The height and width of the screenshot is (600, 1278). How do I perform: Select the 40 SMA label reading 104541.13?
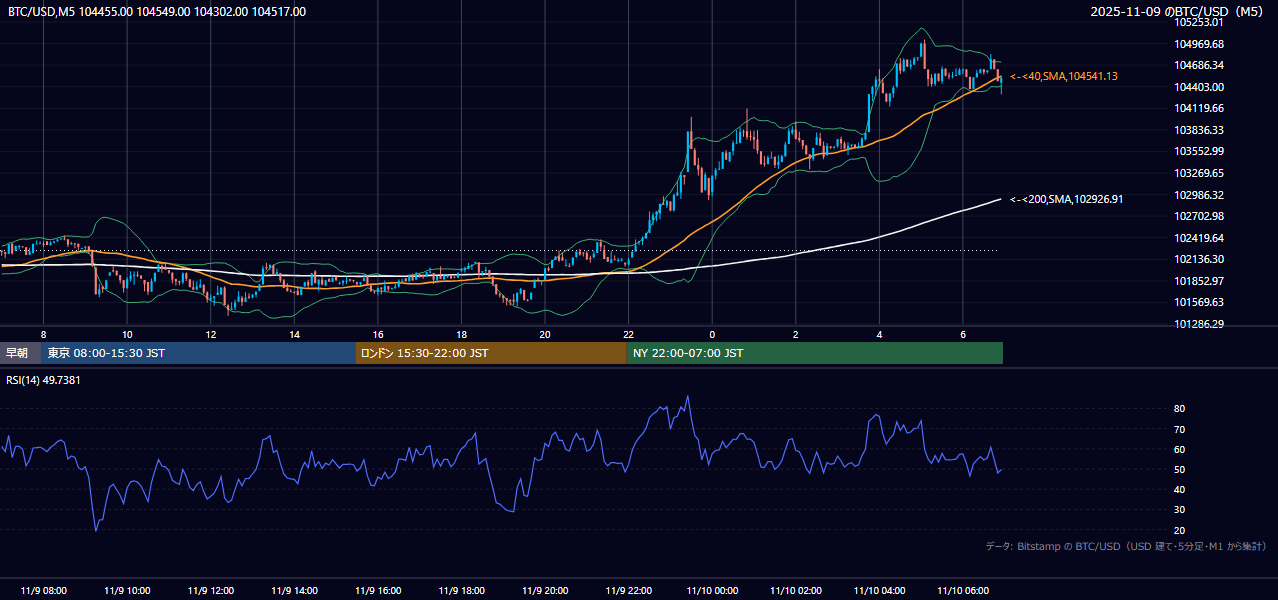(1064, 77)
